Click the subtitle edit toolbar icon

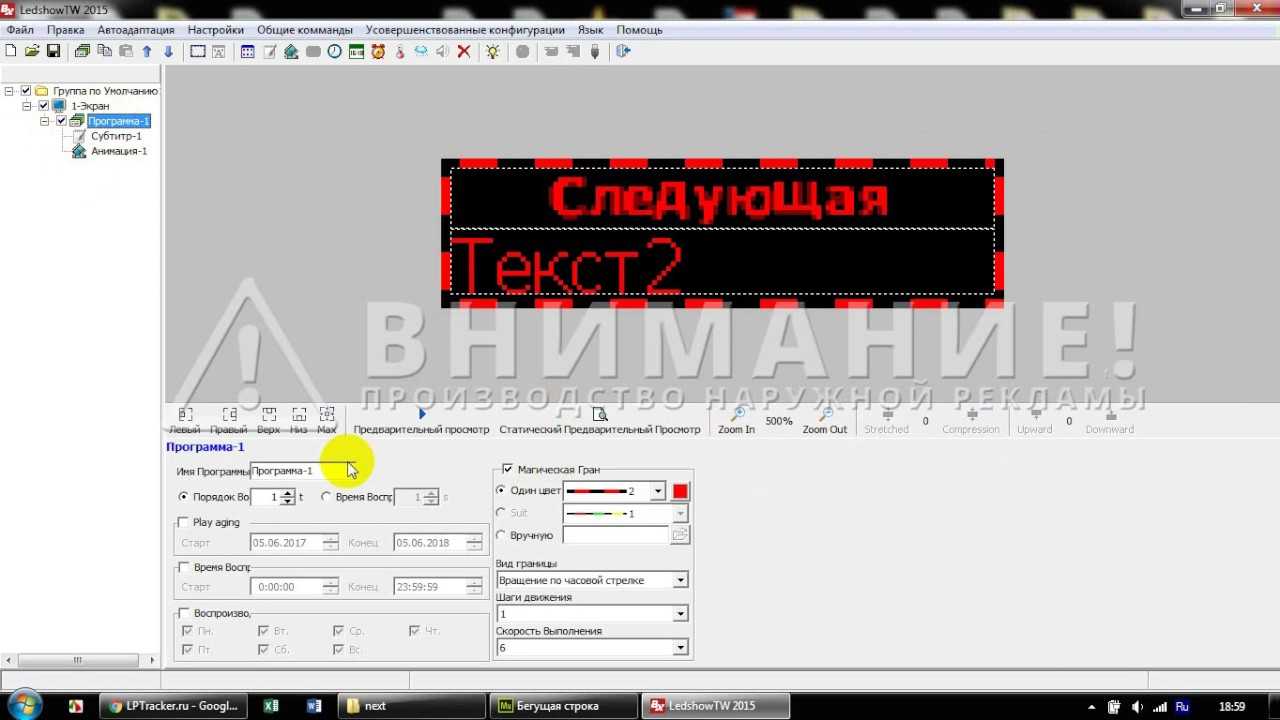[270, 51]
